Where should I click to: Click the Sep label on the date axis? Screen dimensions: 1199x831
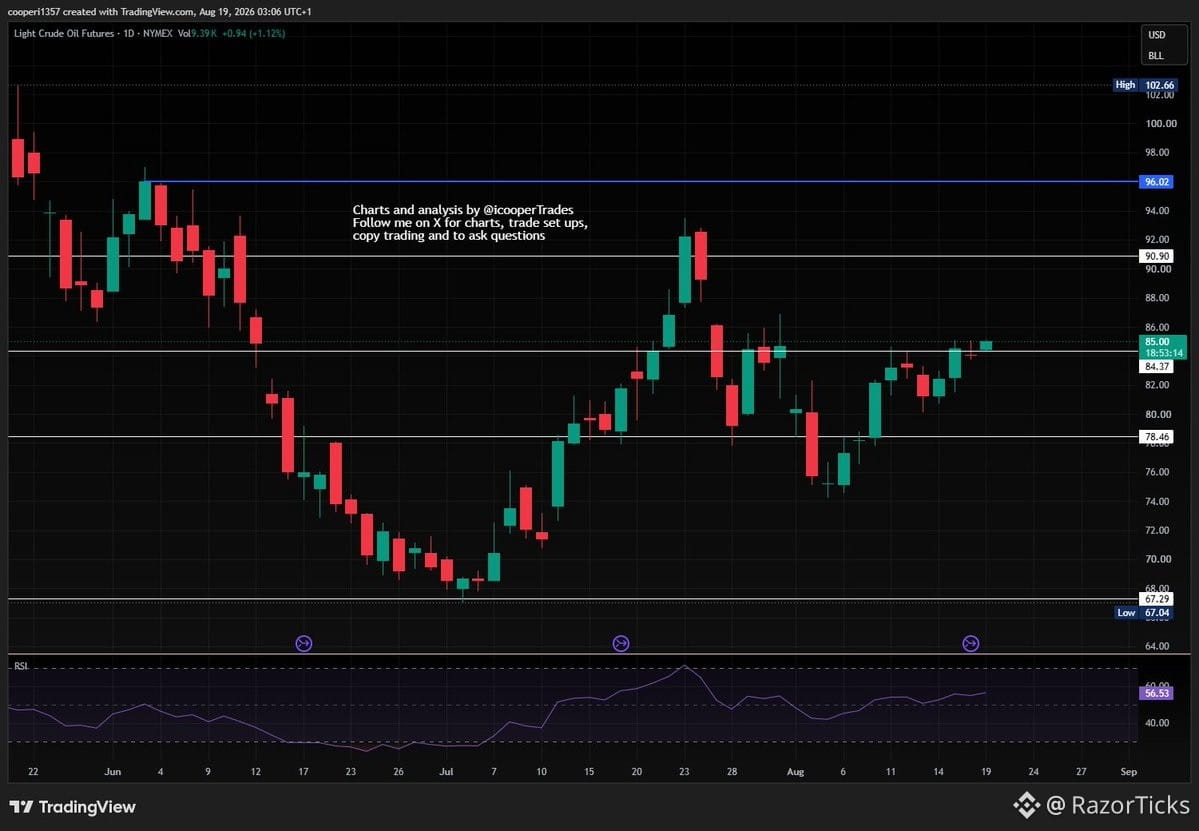point(1129,771)
